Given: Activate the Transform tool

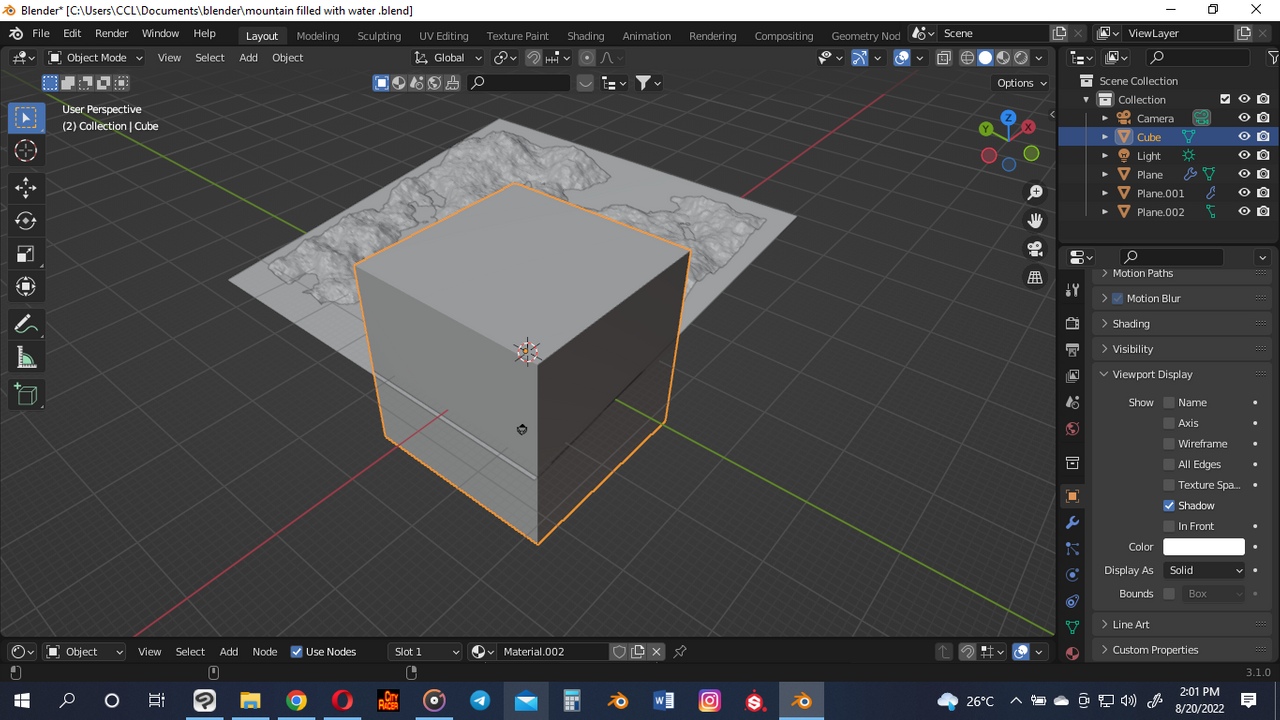Looking at the screenshot, I should pos(26,287).
